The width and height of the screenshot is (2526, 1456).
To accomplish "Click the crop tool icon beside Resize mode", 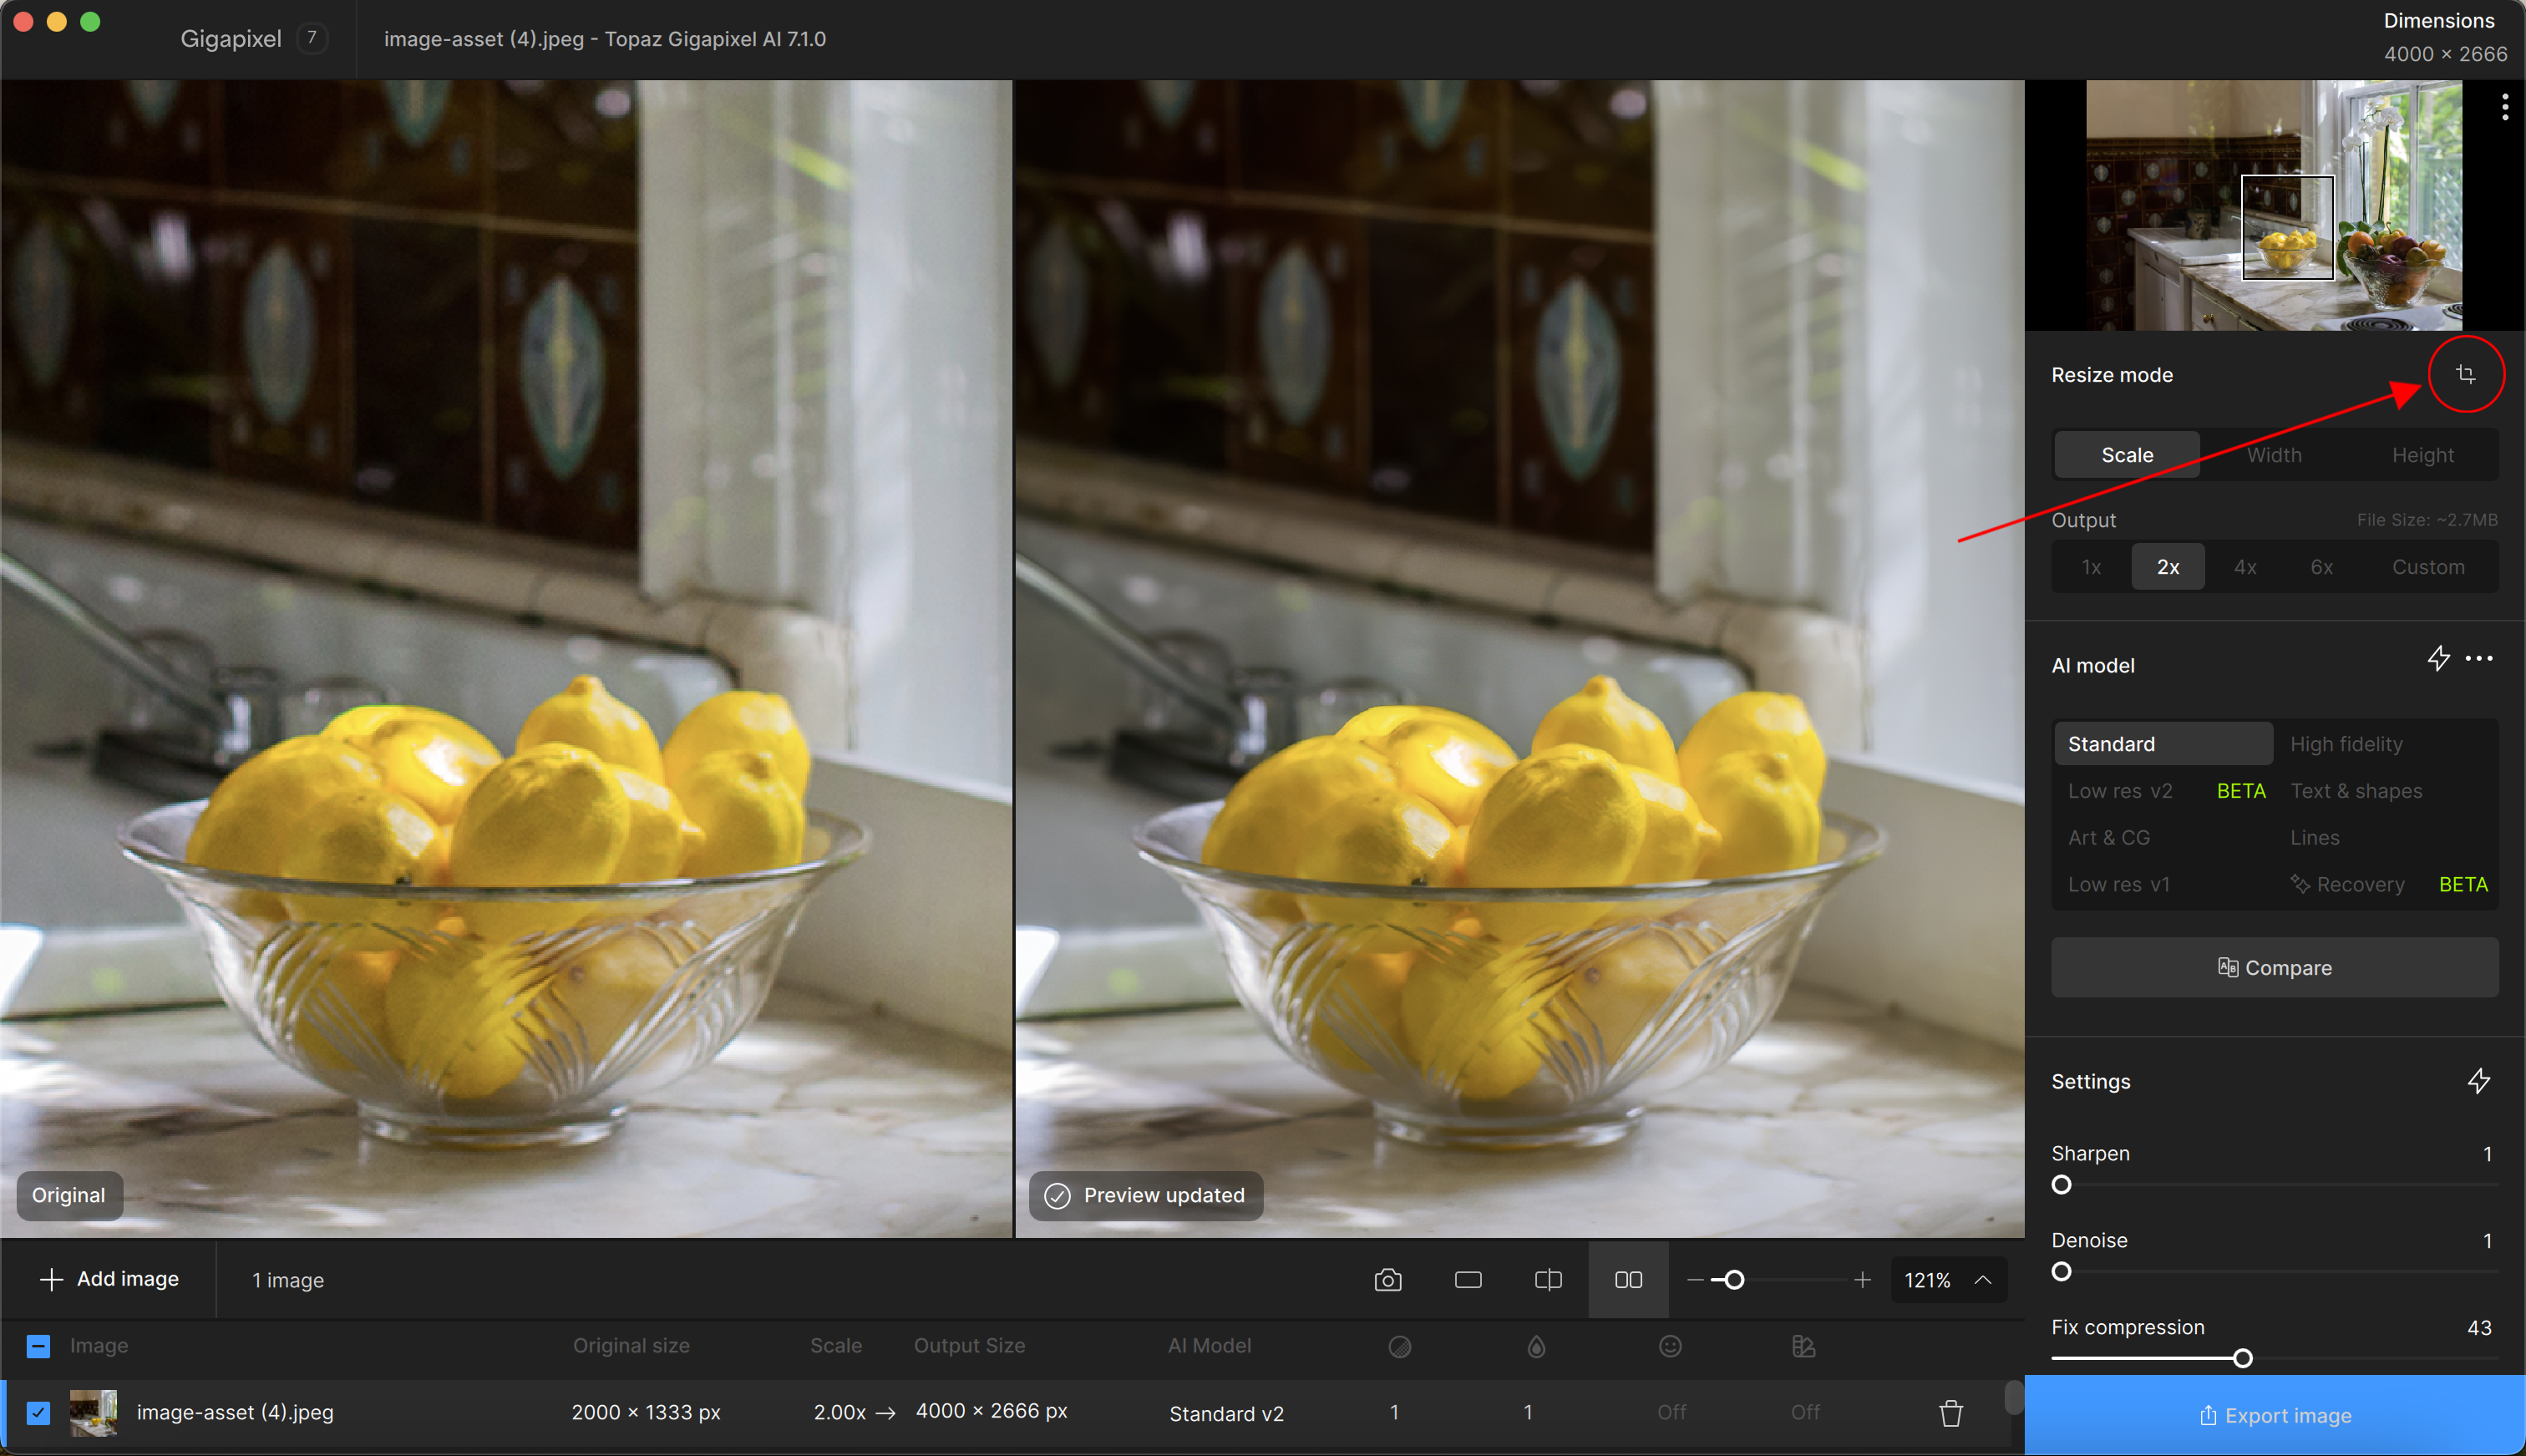I will (x=2465, y=374).
